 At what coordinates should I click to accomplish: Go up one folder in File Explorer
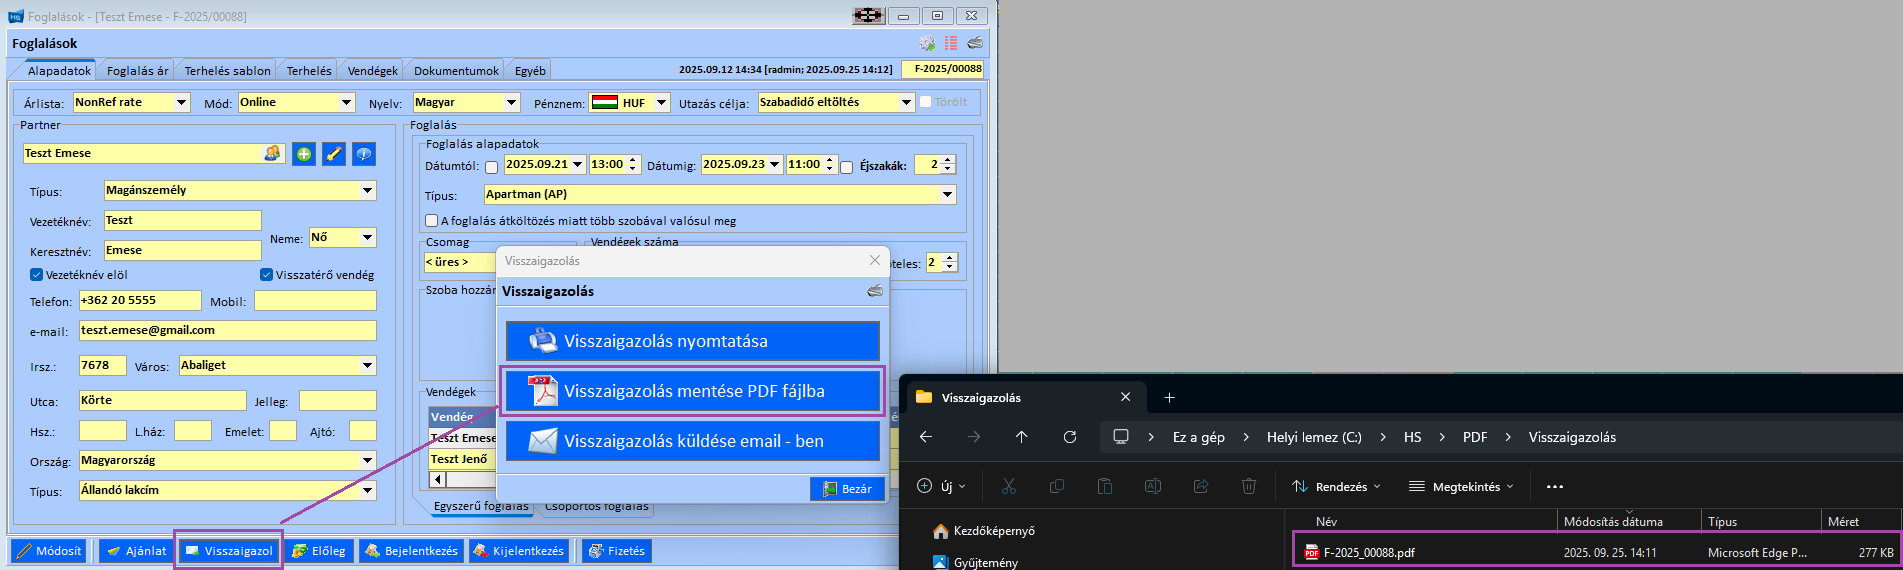[1021, 437]
